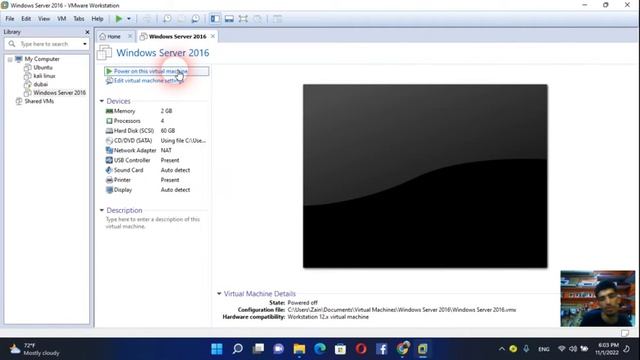Open taskbar Search
Screen dimensions: 640x360
[x=238, y=349]
